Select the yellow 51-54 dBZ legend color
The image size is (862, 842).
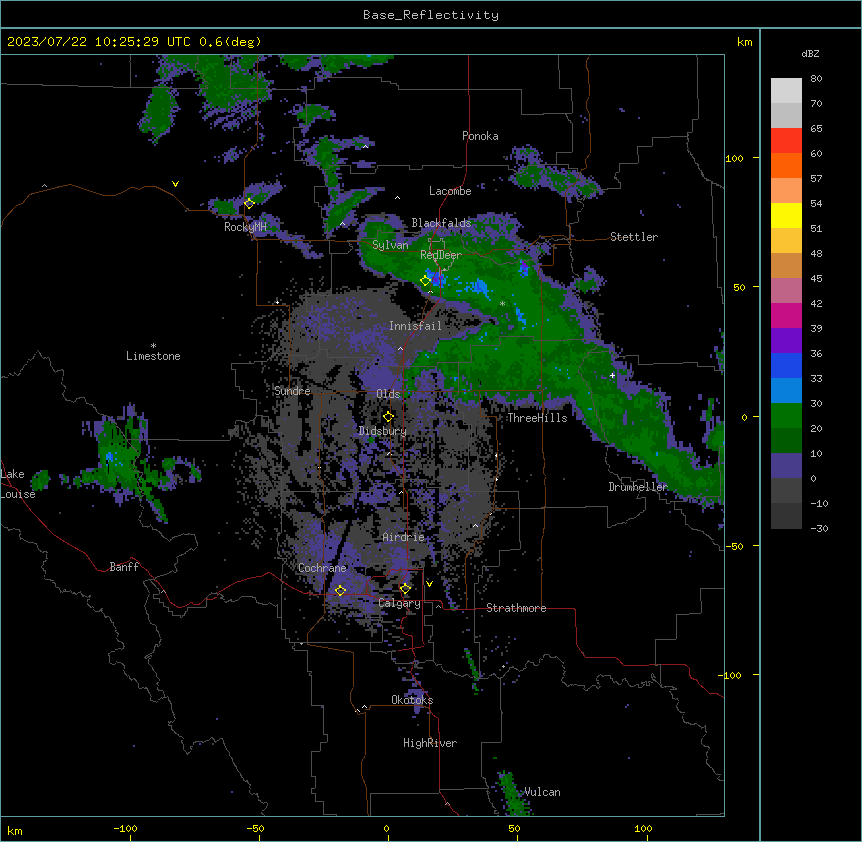point(786,215)
